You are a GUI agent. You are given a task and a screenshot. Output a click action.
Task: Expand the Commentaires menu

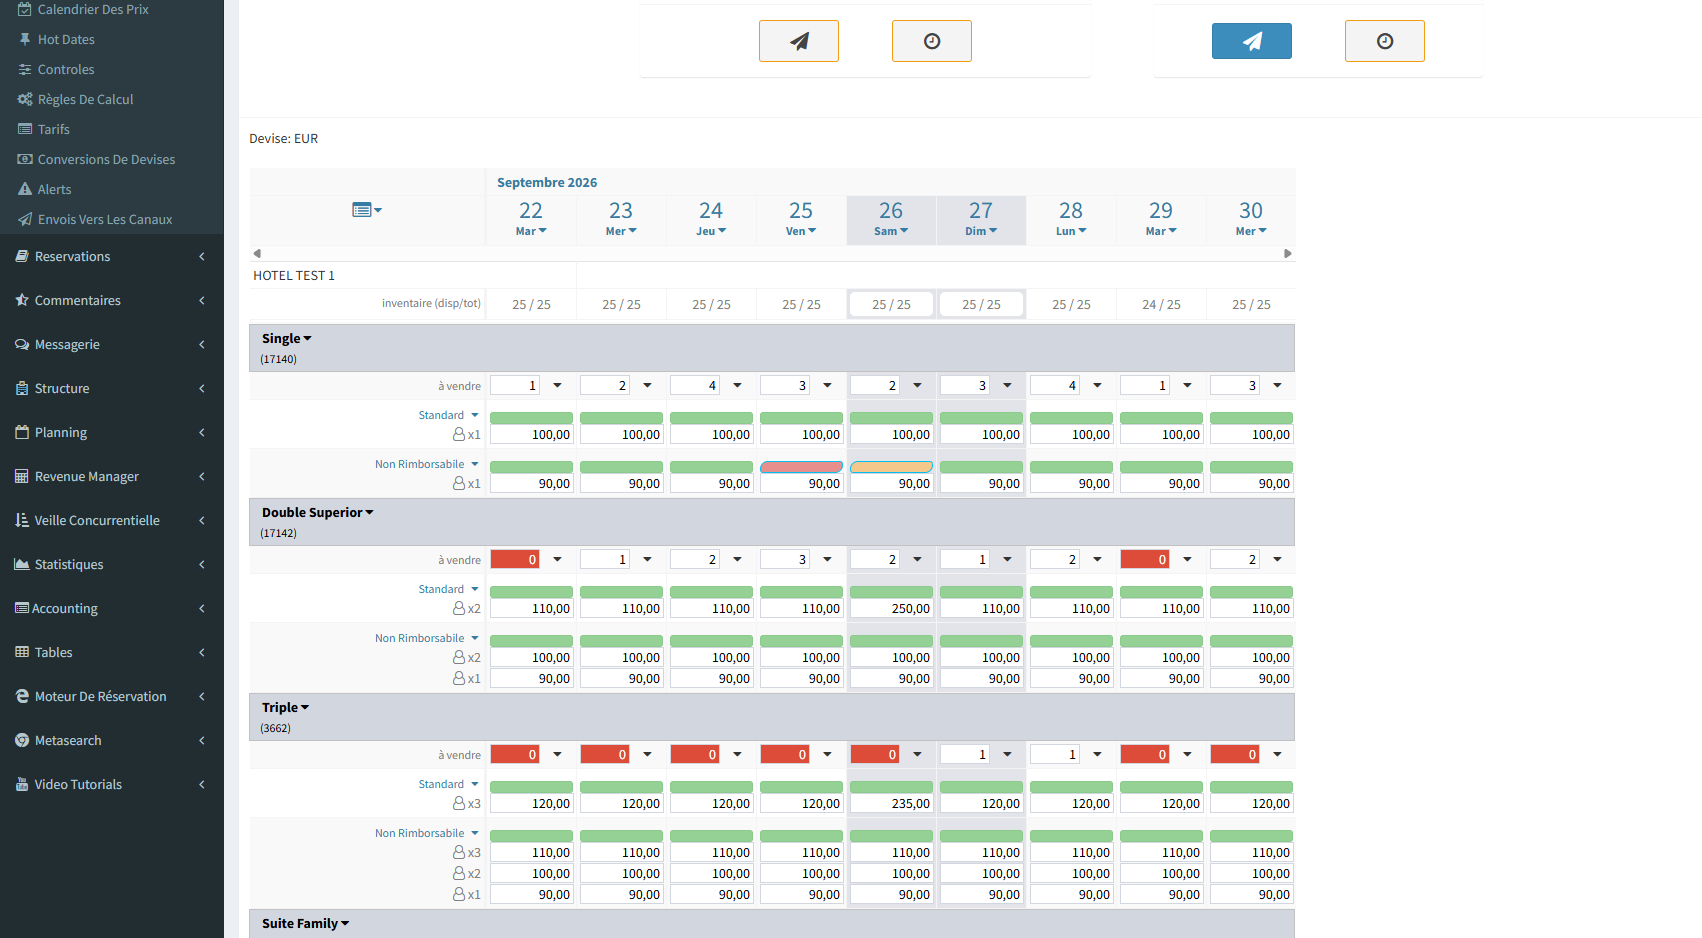pos(111,300)
